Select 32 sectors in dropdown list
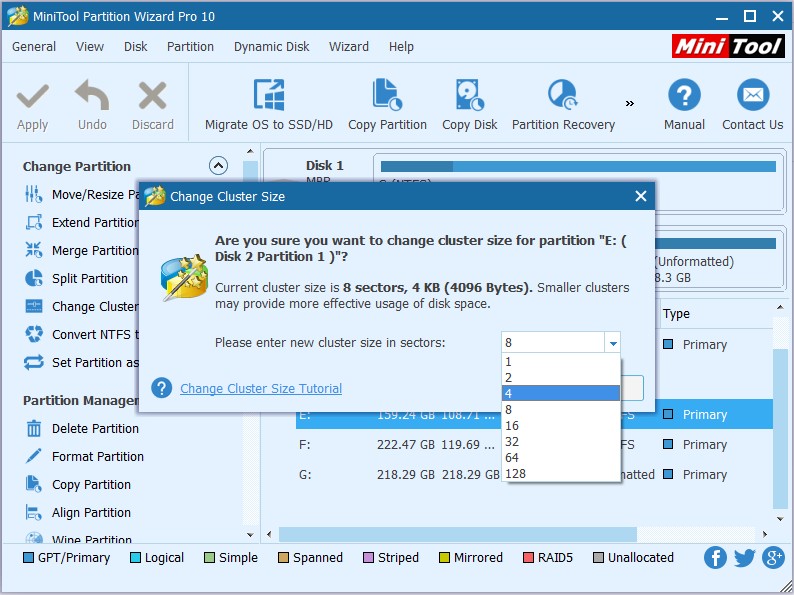The image size is (794, 595). [561, 442]
